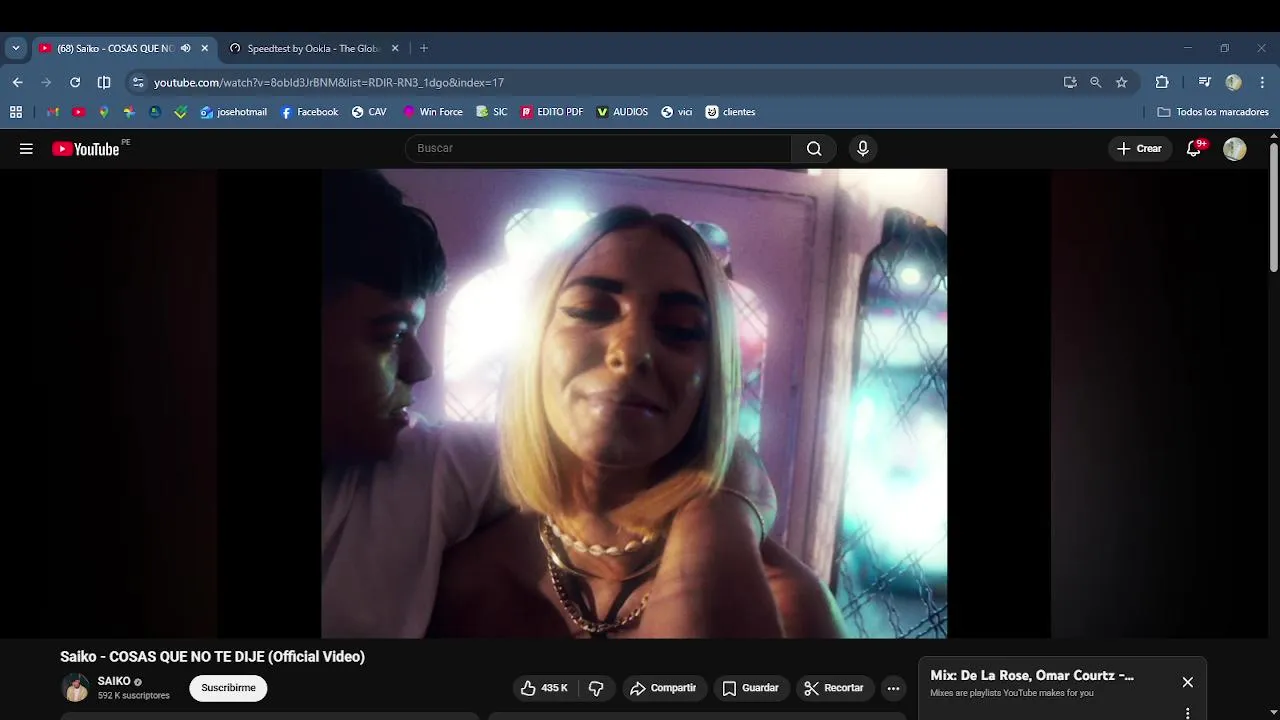Open Google Photos bookmark icon

pyautogui.click(x=129, y=112)
